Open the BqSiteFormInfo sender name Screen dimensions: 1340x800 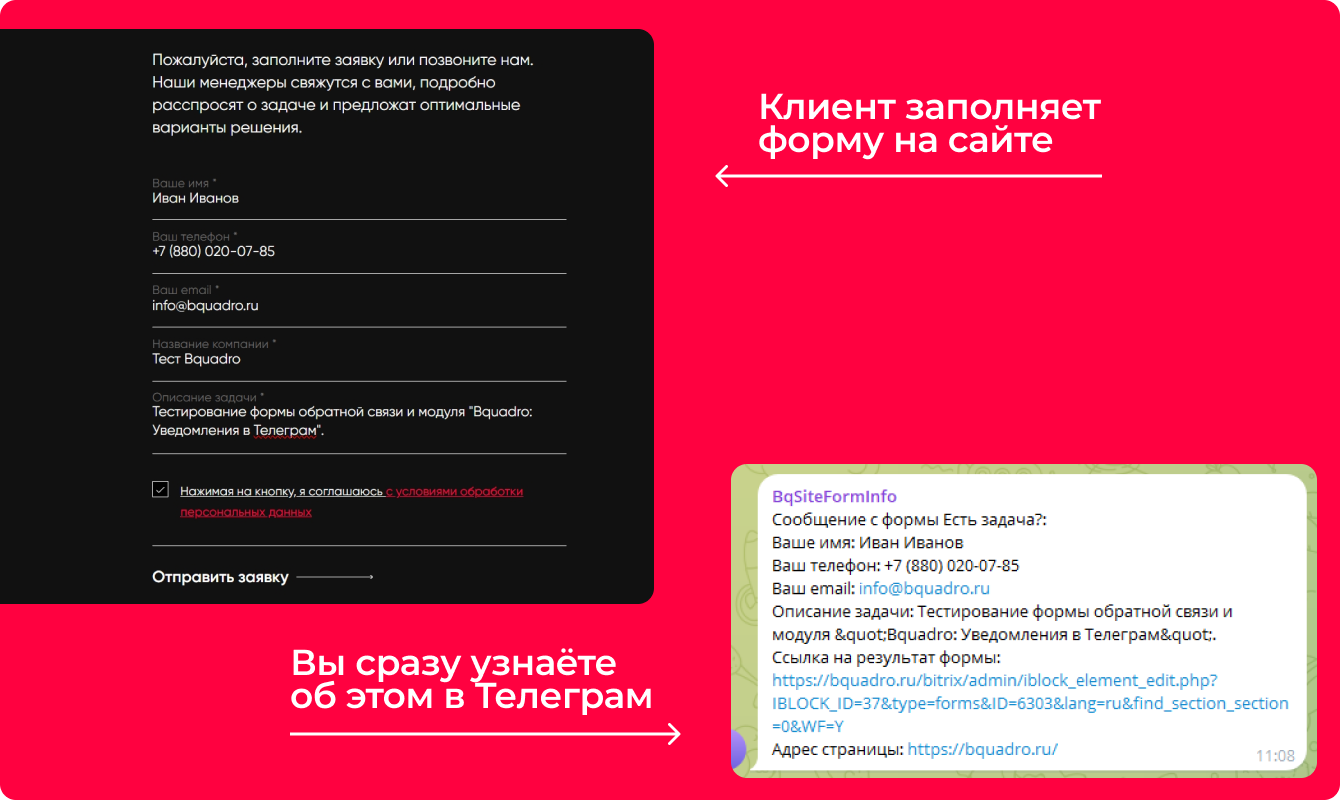(834, 496)
